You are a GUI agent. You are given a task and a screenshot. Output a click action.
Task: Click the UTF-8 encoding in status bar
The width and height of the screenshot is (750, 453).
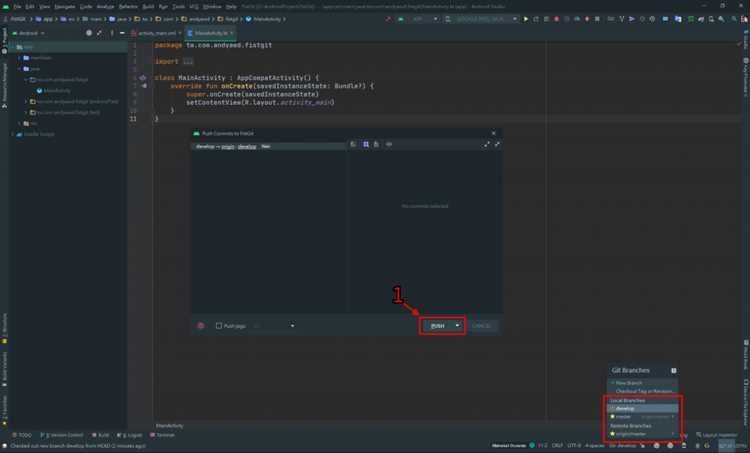point(574,445)
